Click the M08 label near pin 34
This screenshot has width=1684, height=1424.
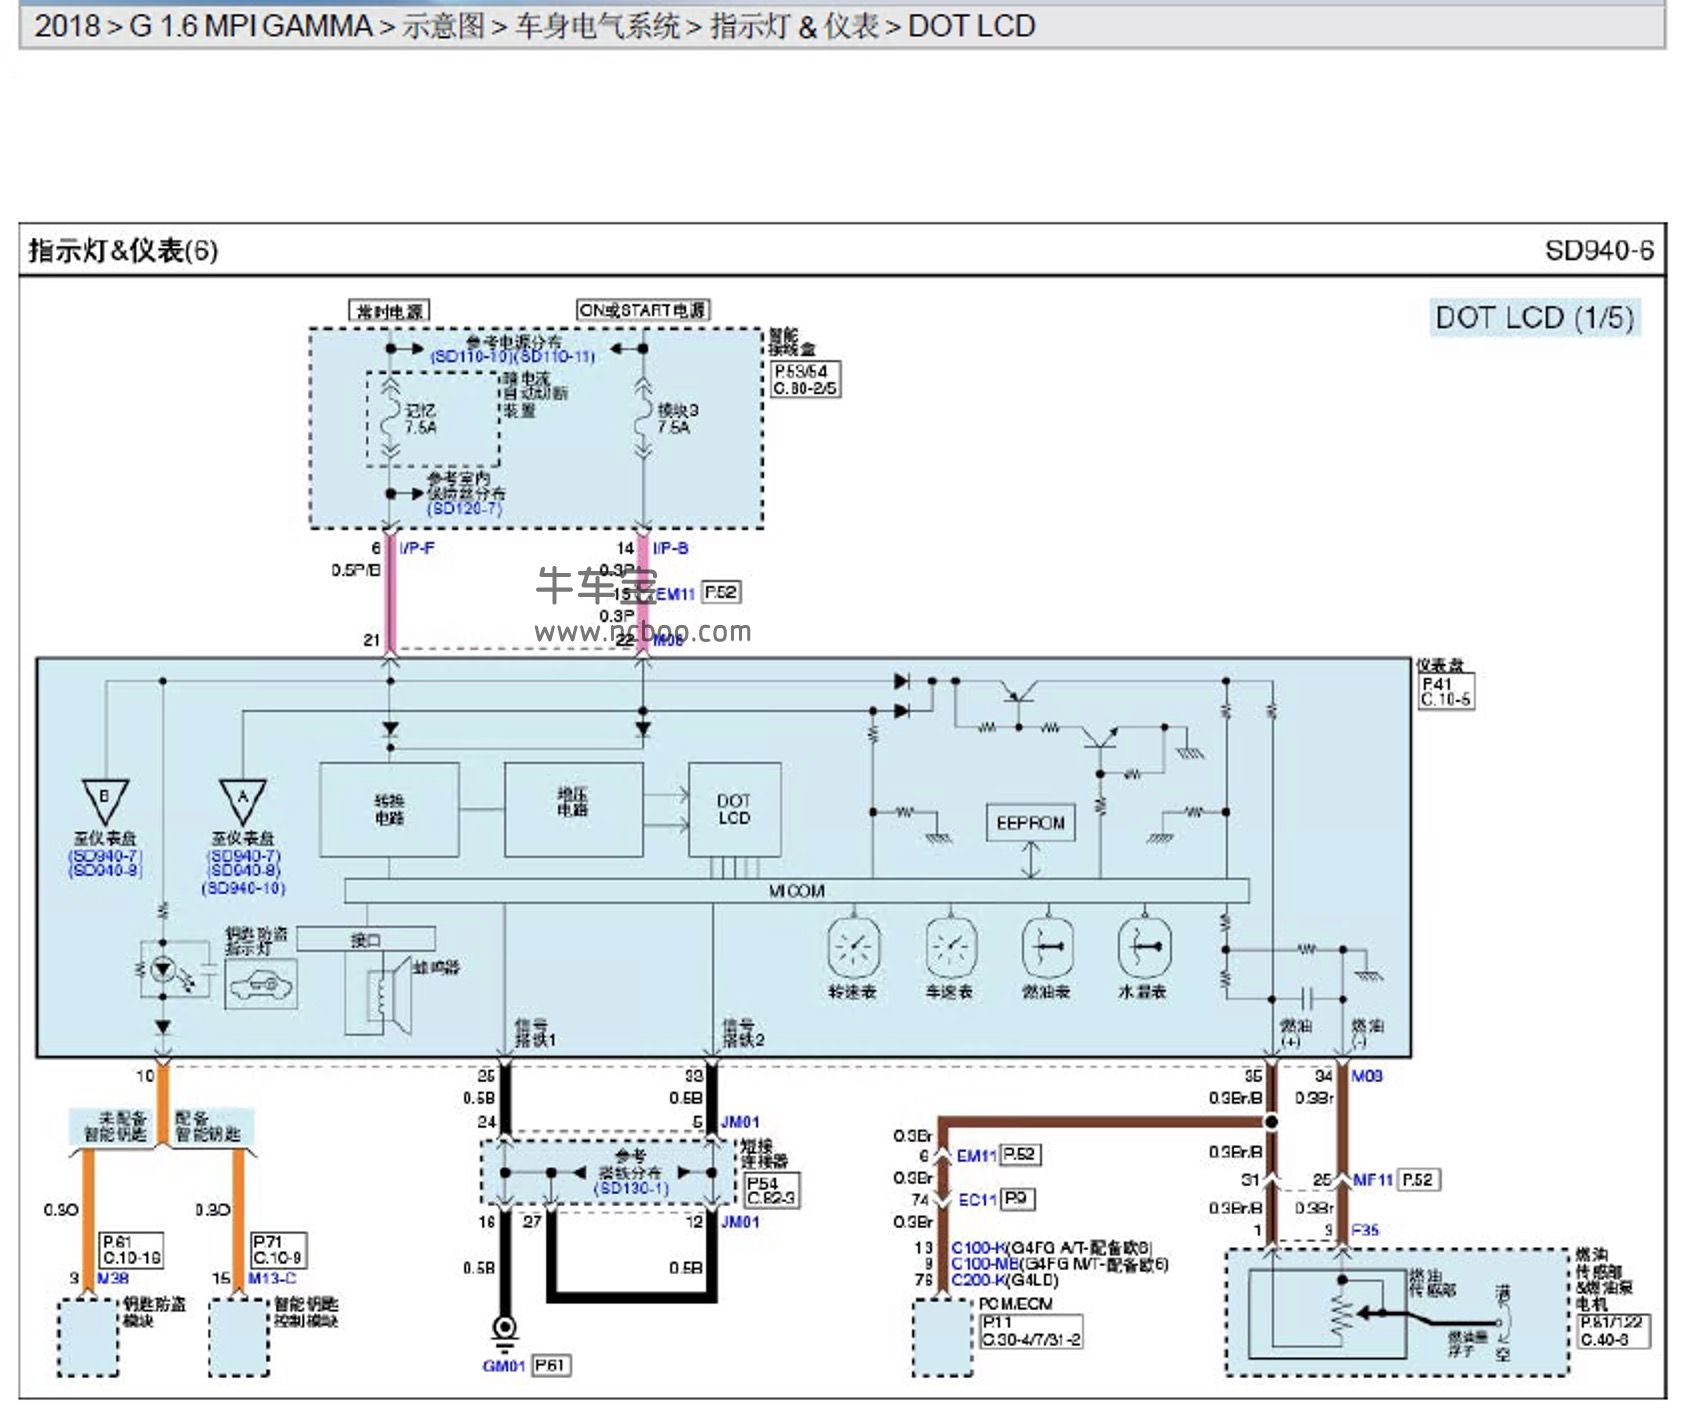1367,1076
